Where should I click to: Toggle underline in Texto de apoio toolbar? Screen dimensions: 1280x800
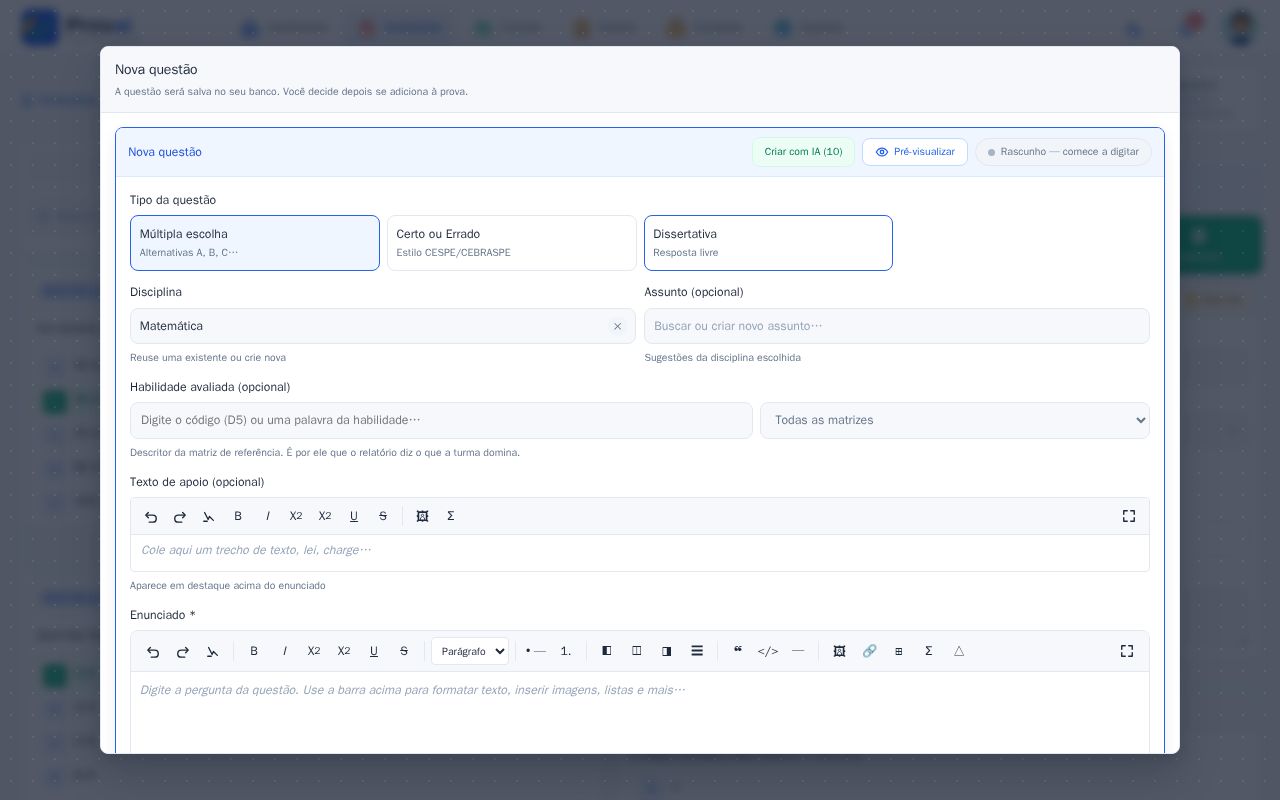pyautogui.click(x=354, y=516)
